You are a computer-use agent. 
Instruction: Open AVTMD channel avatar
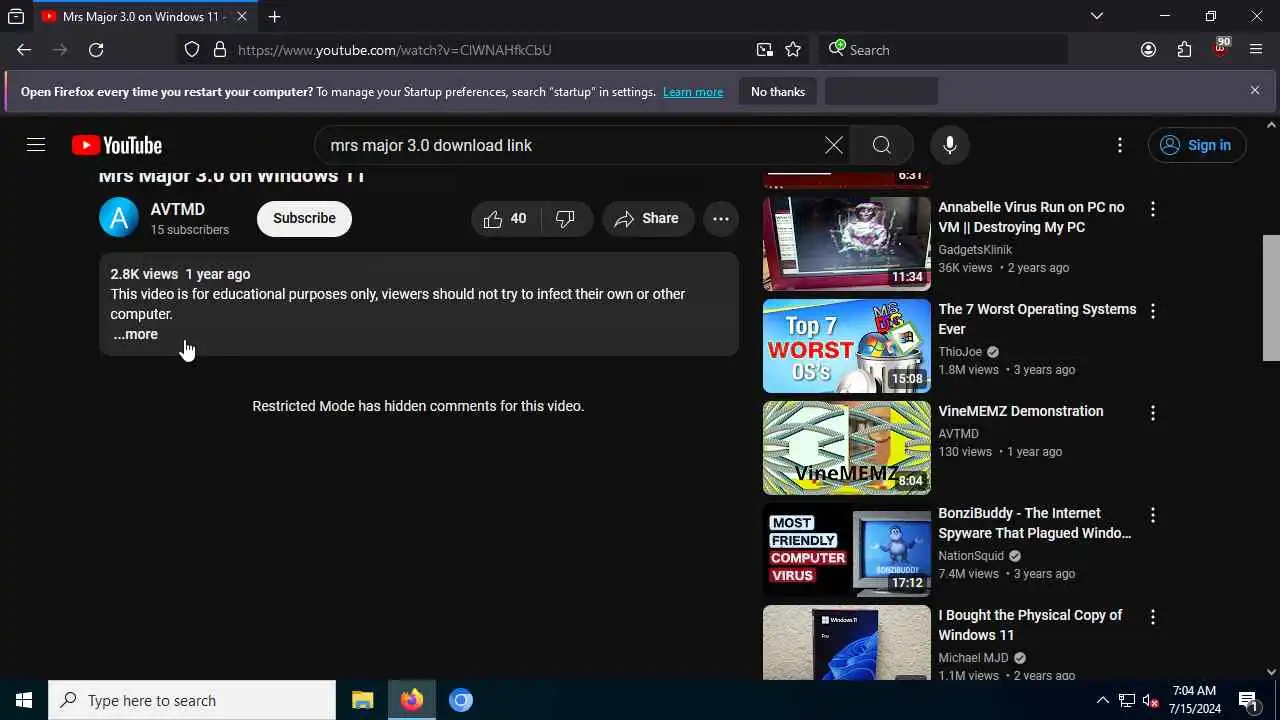point(118,218)
